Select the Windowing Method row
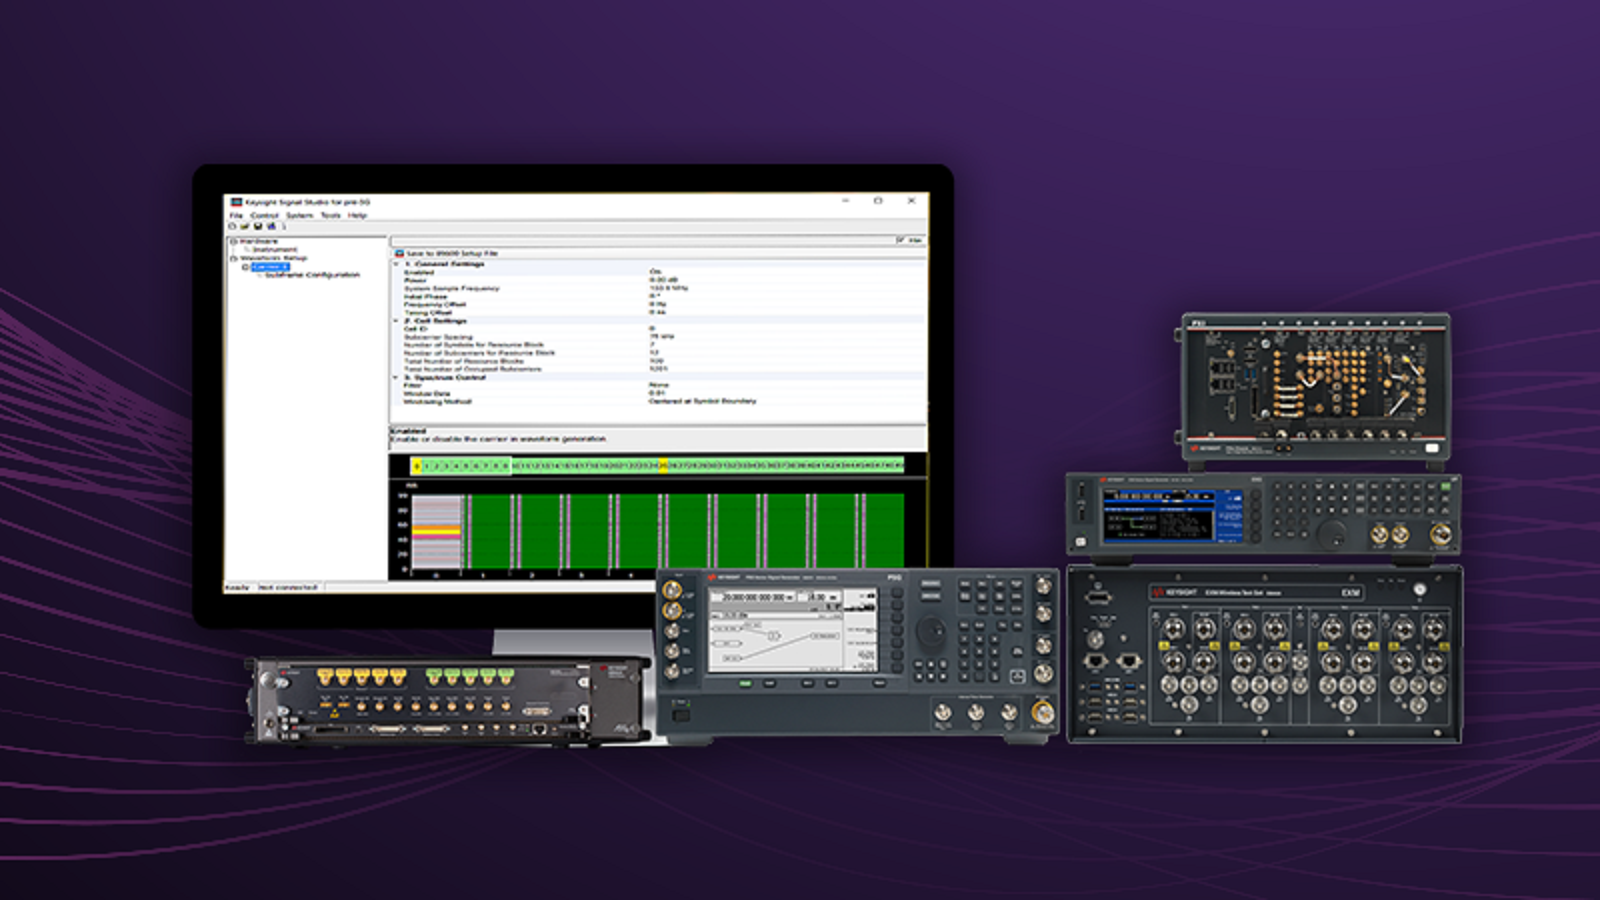This screenshot has width=1600, height=900. [x=658, y=401]
